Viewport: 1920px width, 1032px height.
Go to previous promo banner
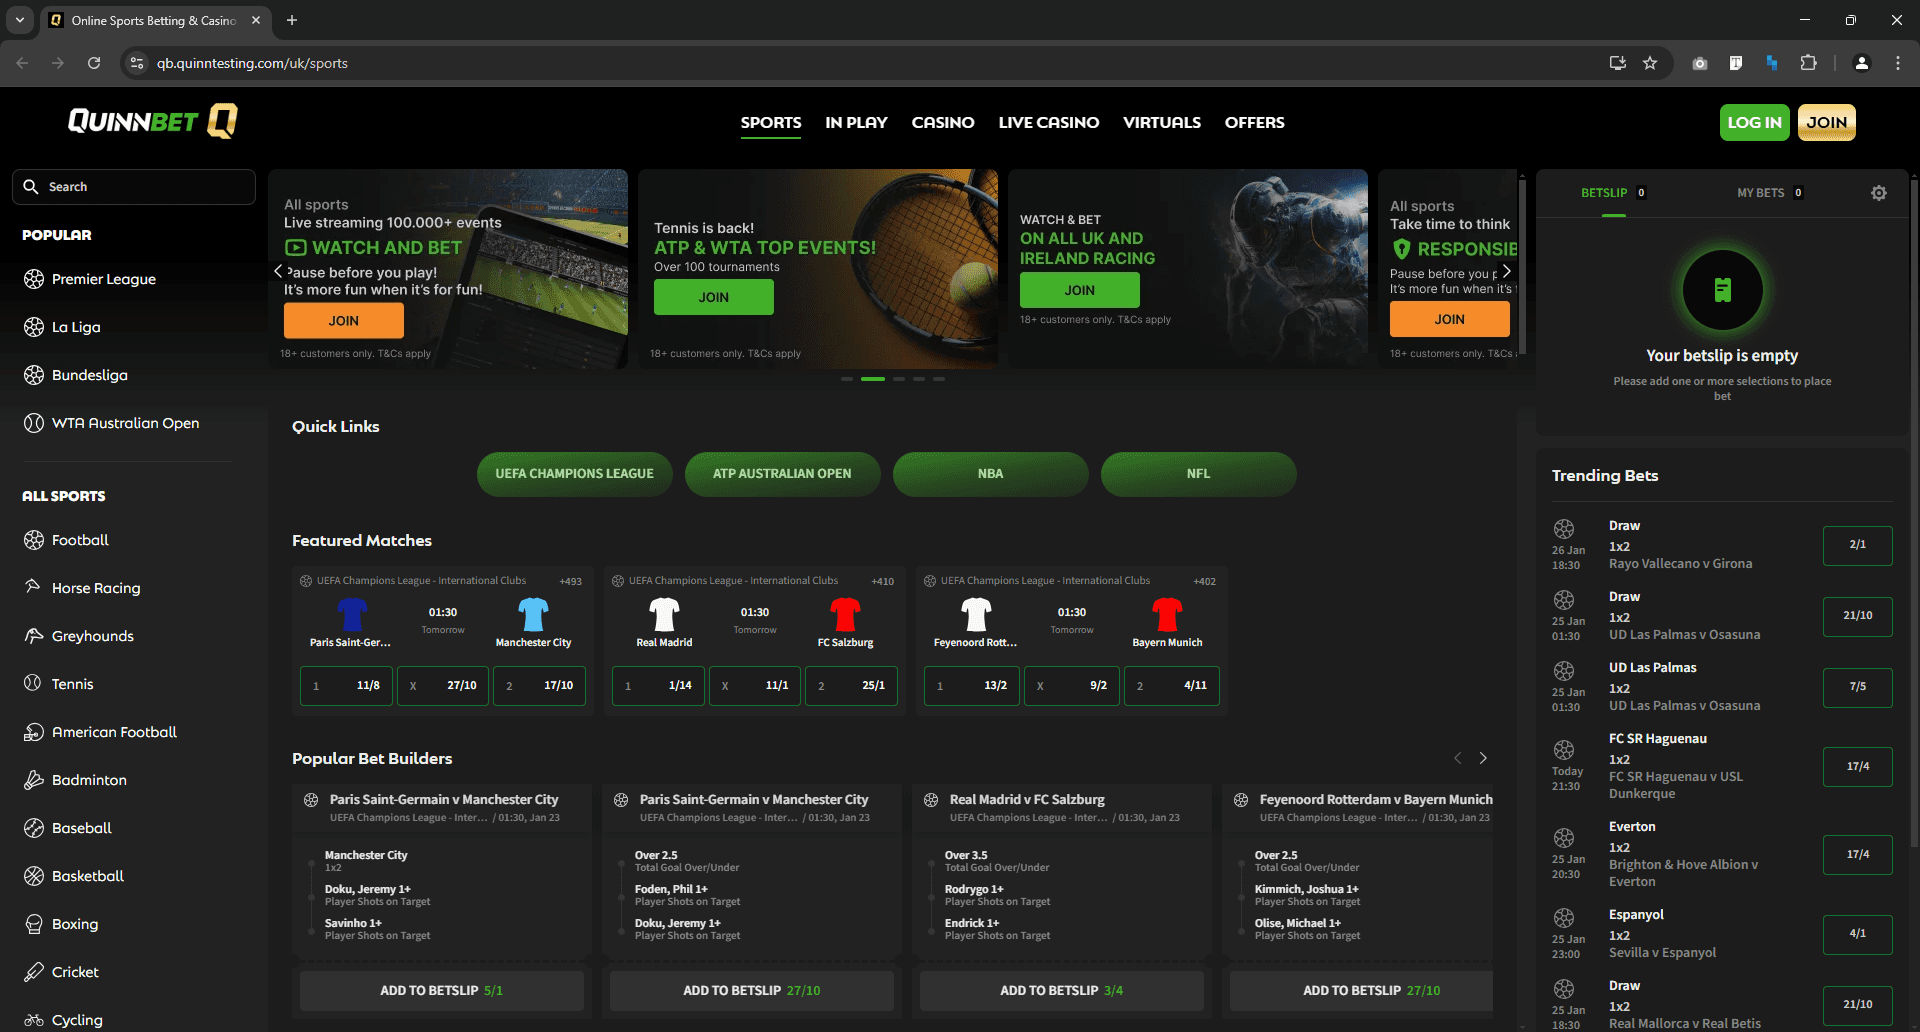(278, 271)
